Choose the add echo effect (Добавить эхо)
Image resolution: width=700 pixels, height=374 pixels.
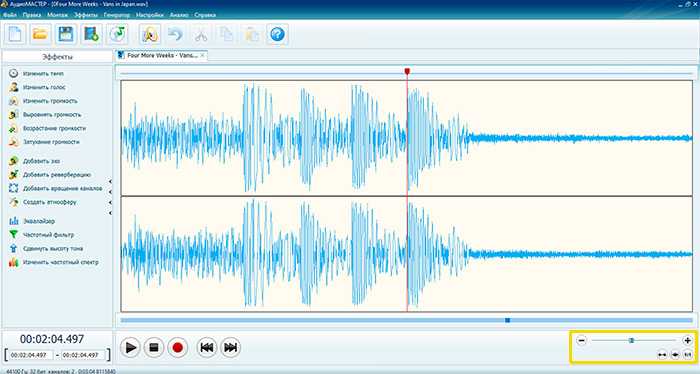34,161
